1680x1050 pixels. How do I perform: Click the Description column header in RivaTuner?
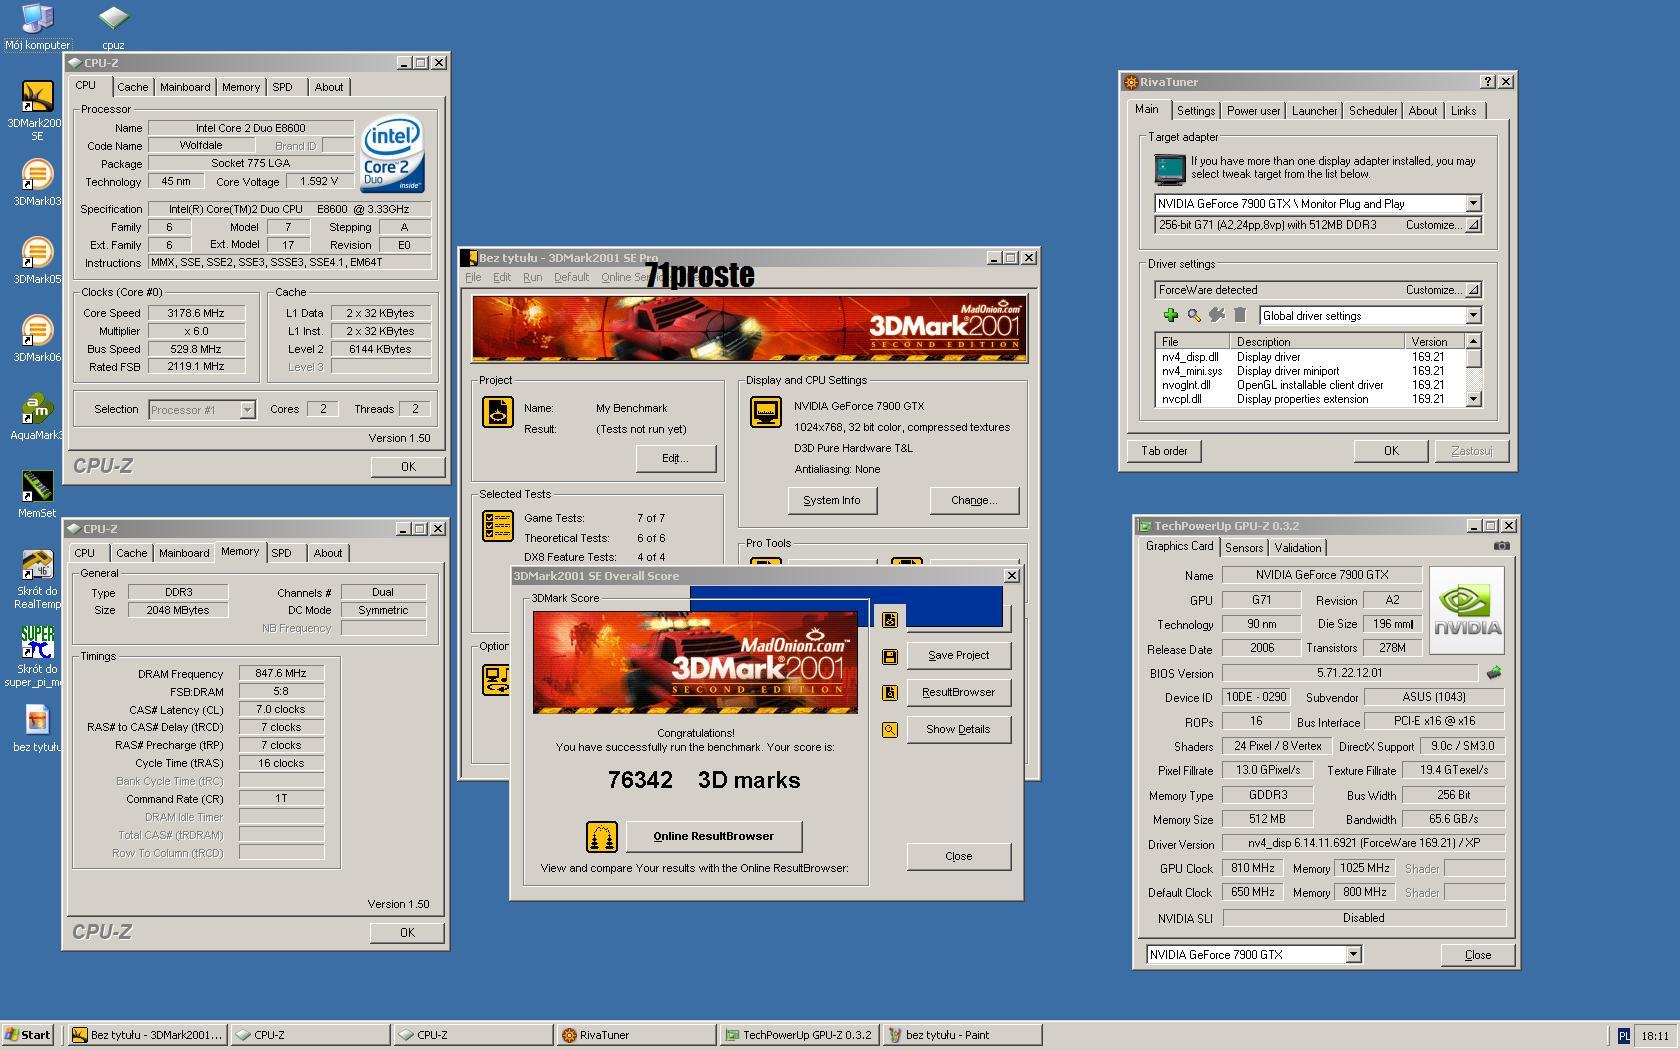tap(1316, 342)
